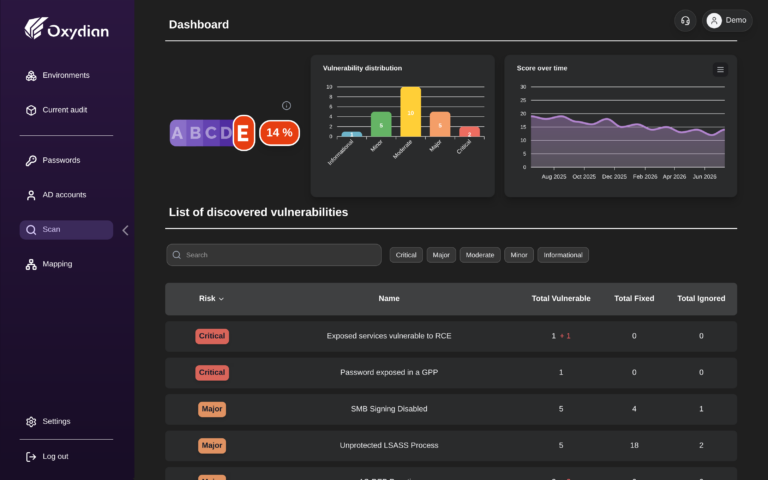Click the Current audit cube icon
Image resolution: width=768 pixels, height=480 pixels.
[x=31, y=110]
